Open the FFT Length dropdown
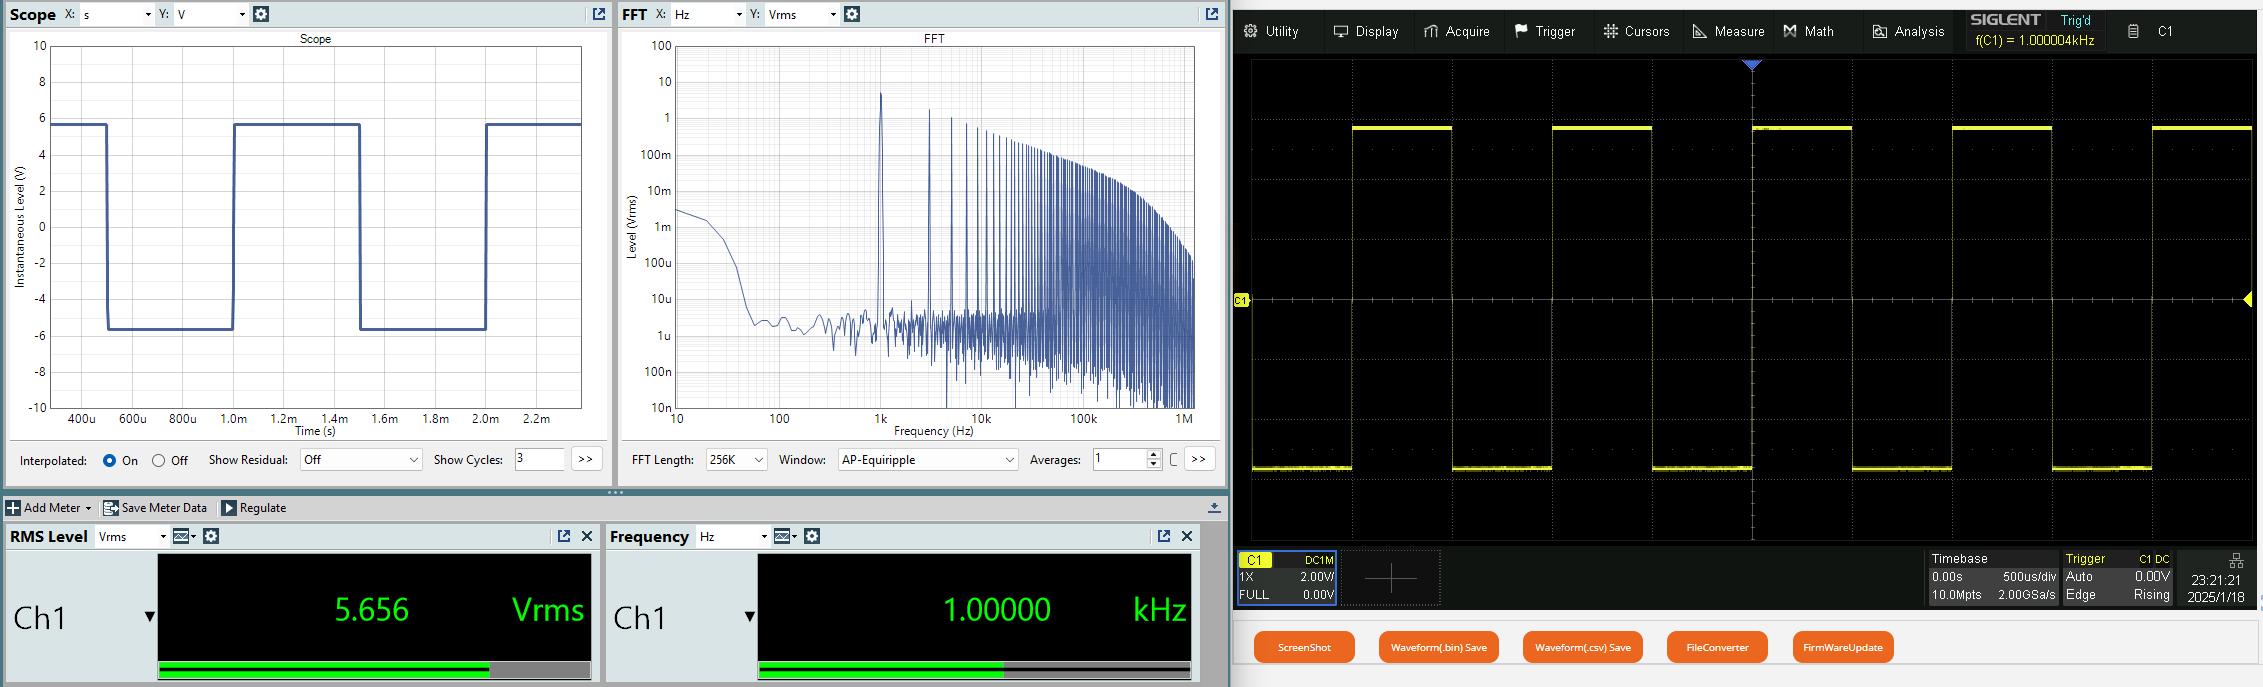The width and height of the screenshot is (2263, 687). [x=737, y=460]
